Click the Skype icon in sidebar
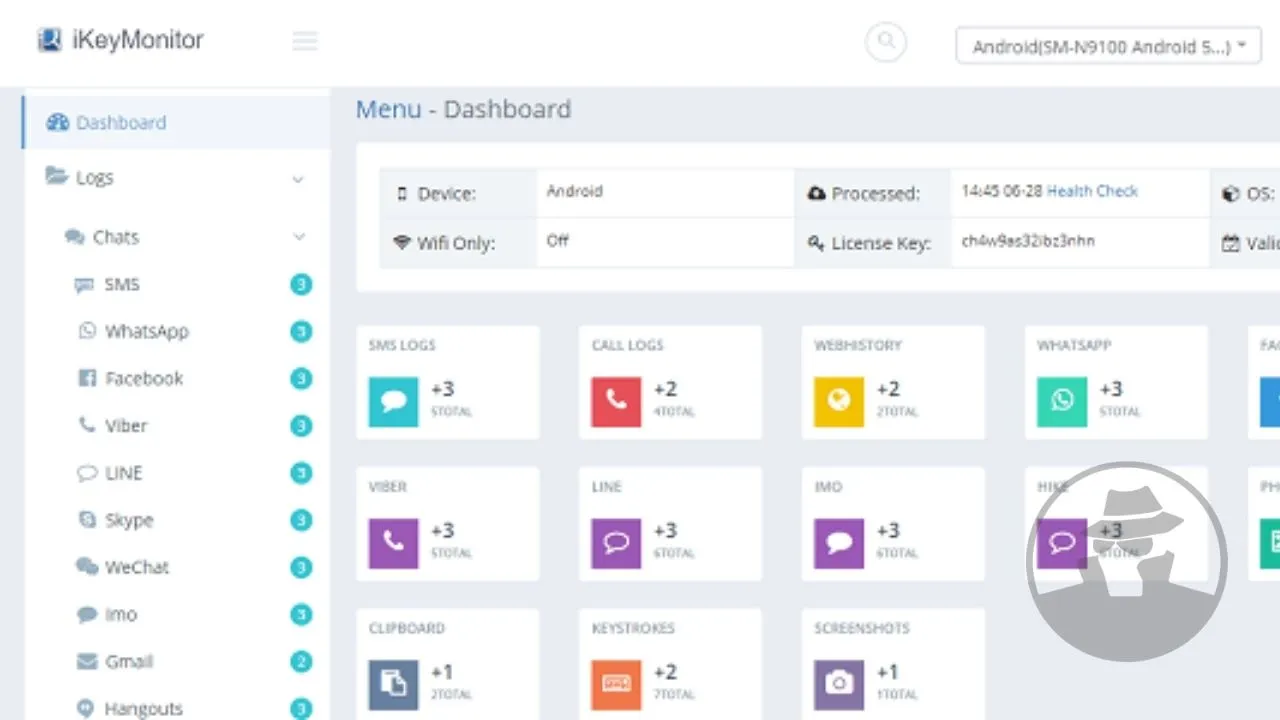Image resolution: width=1280 pixels, height=720 pixels. [x=87, y=520]
